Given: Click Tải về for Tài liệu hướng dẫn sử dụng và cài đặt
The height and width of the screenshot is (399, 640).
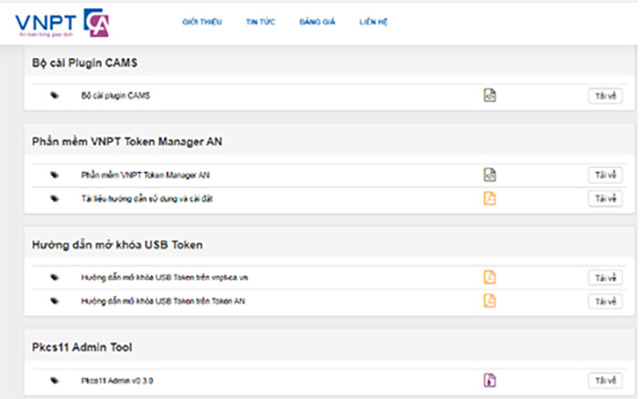Looking at the screenshot, I should pyautogui.click(x=605, y=199).
